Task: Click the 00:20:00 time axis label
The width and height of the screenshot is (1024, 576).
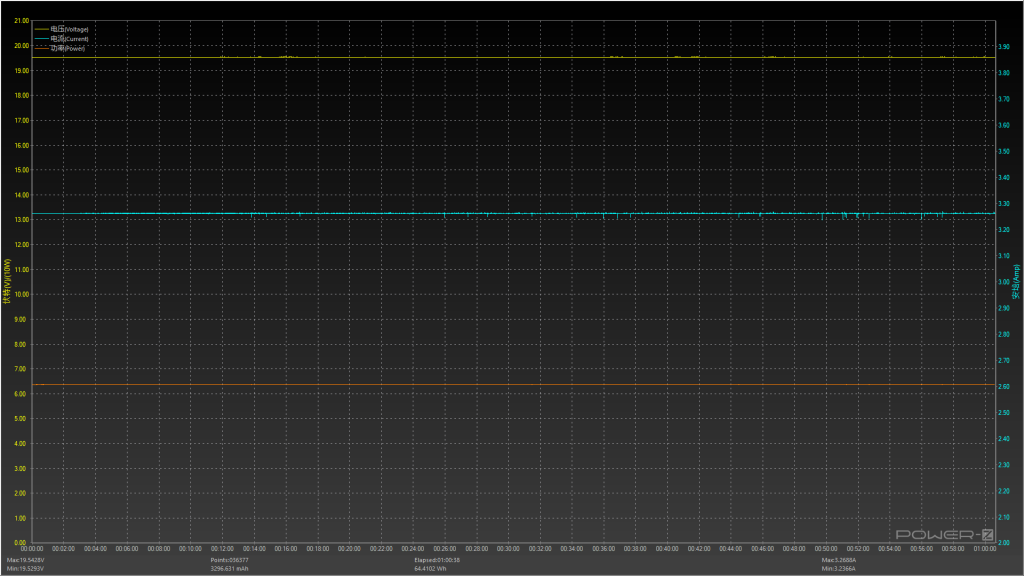Action: pyautogui.click(x=349, y=549)
